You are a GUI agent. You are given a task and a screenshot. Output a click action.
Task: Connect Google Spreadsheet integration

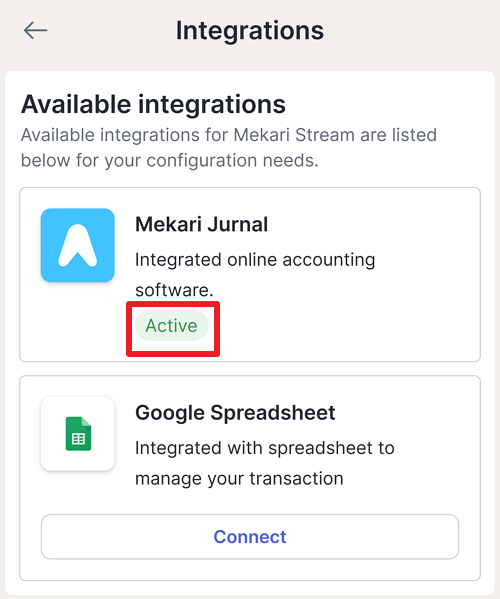point(250,537)
